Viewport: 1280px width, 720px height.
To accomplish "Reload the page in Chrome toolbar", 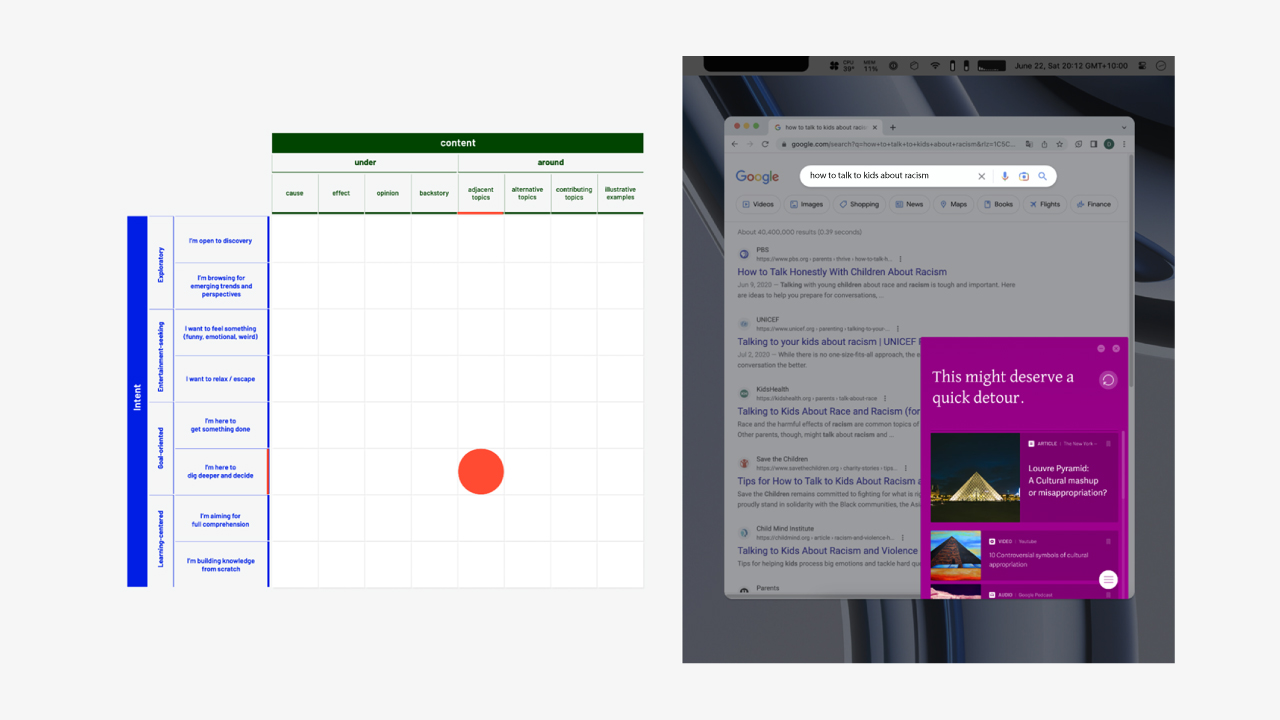I will click(x=766, y=144).
